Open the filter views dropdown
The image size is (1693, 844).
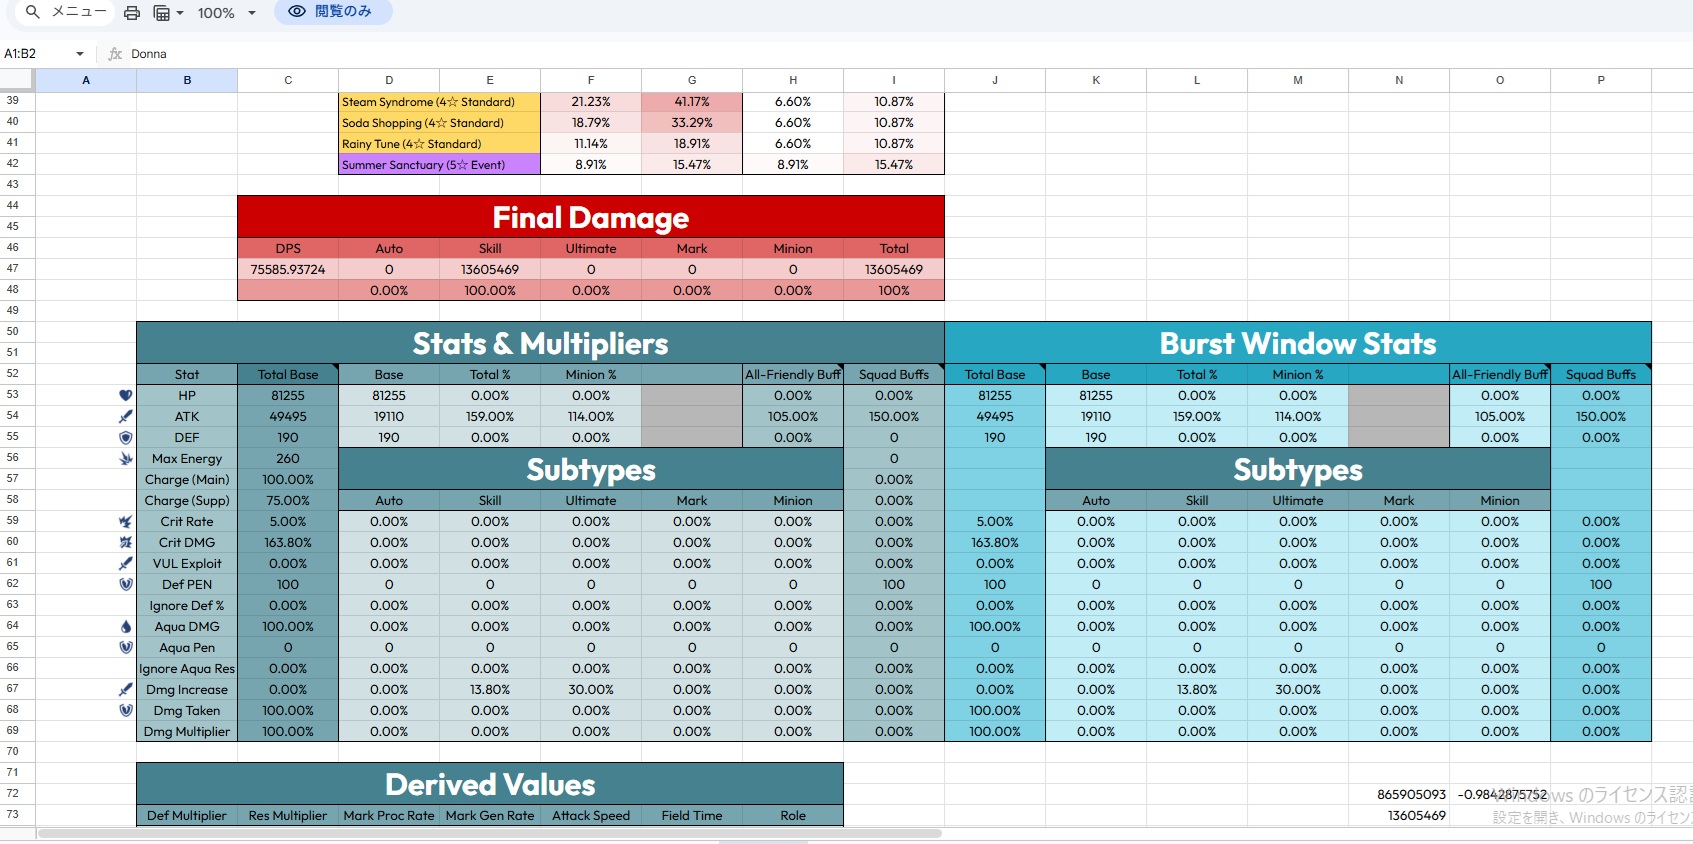167,13
